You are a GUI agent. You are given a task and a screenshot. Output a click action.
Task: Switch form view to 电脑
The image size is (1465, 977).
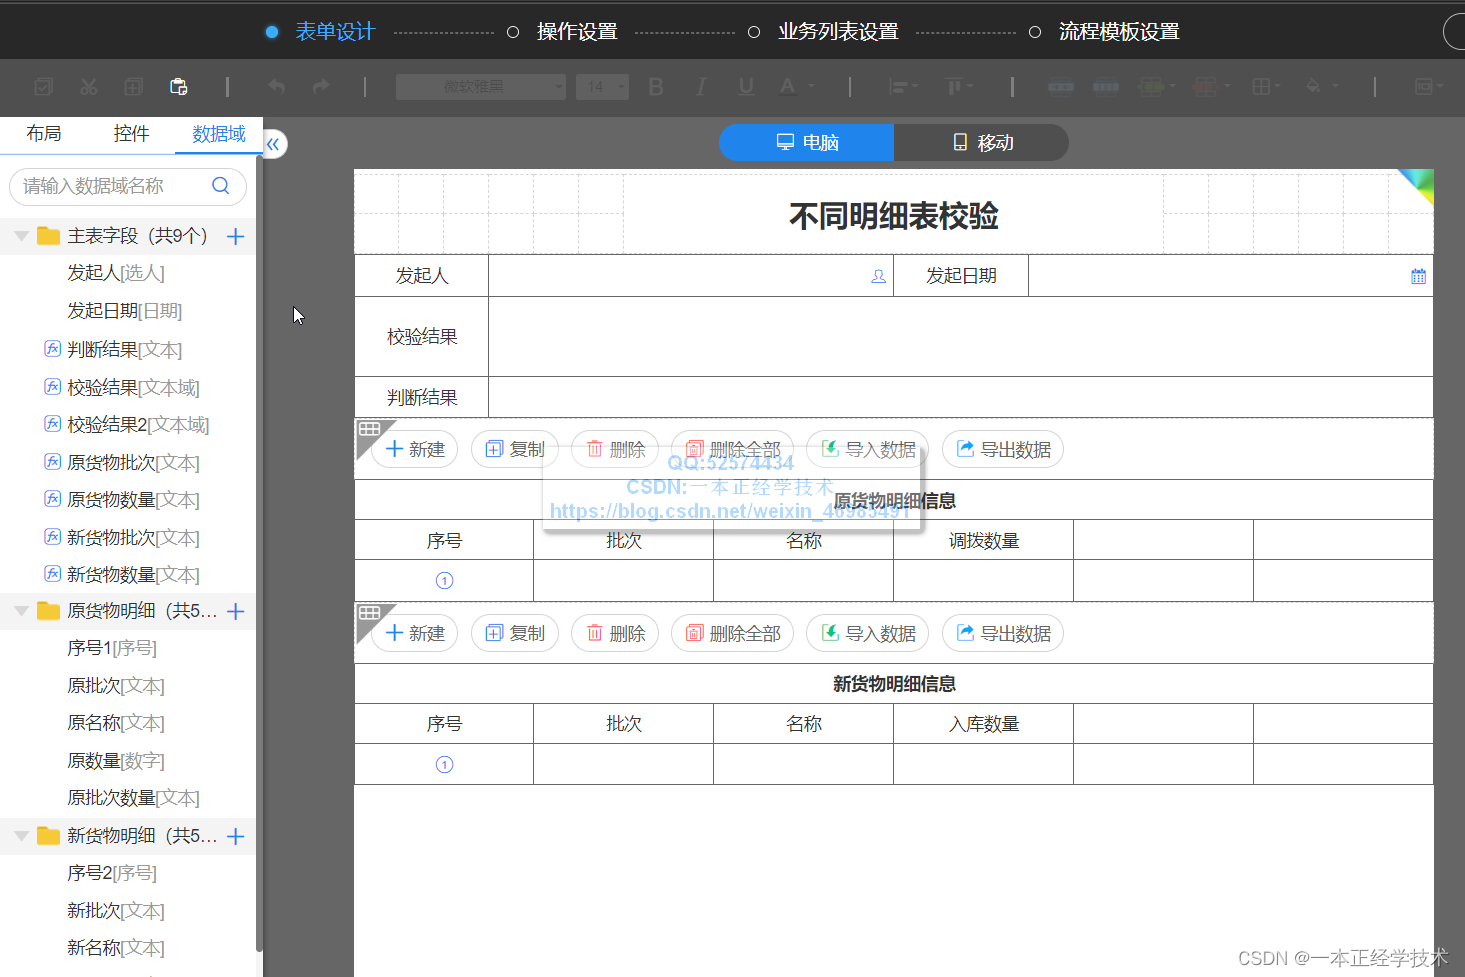(x=806, y=143)
